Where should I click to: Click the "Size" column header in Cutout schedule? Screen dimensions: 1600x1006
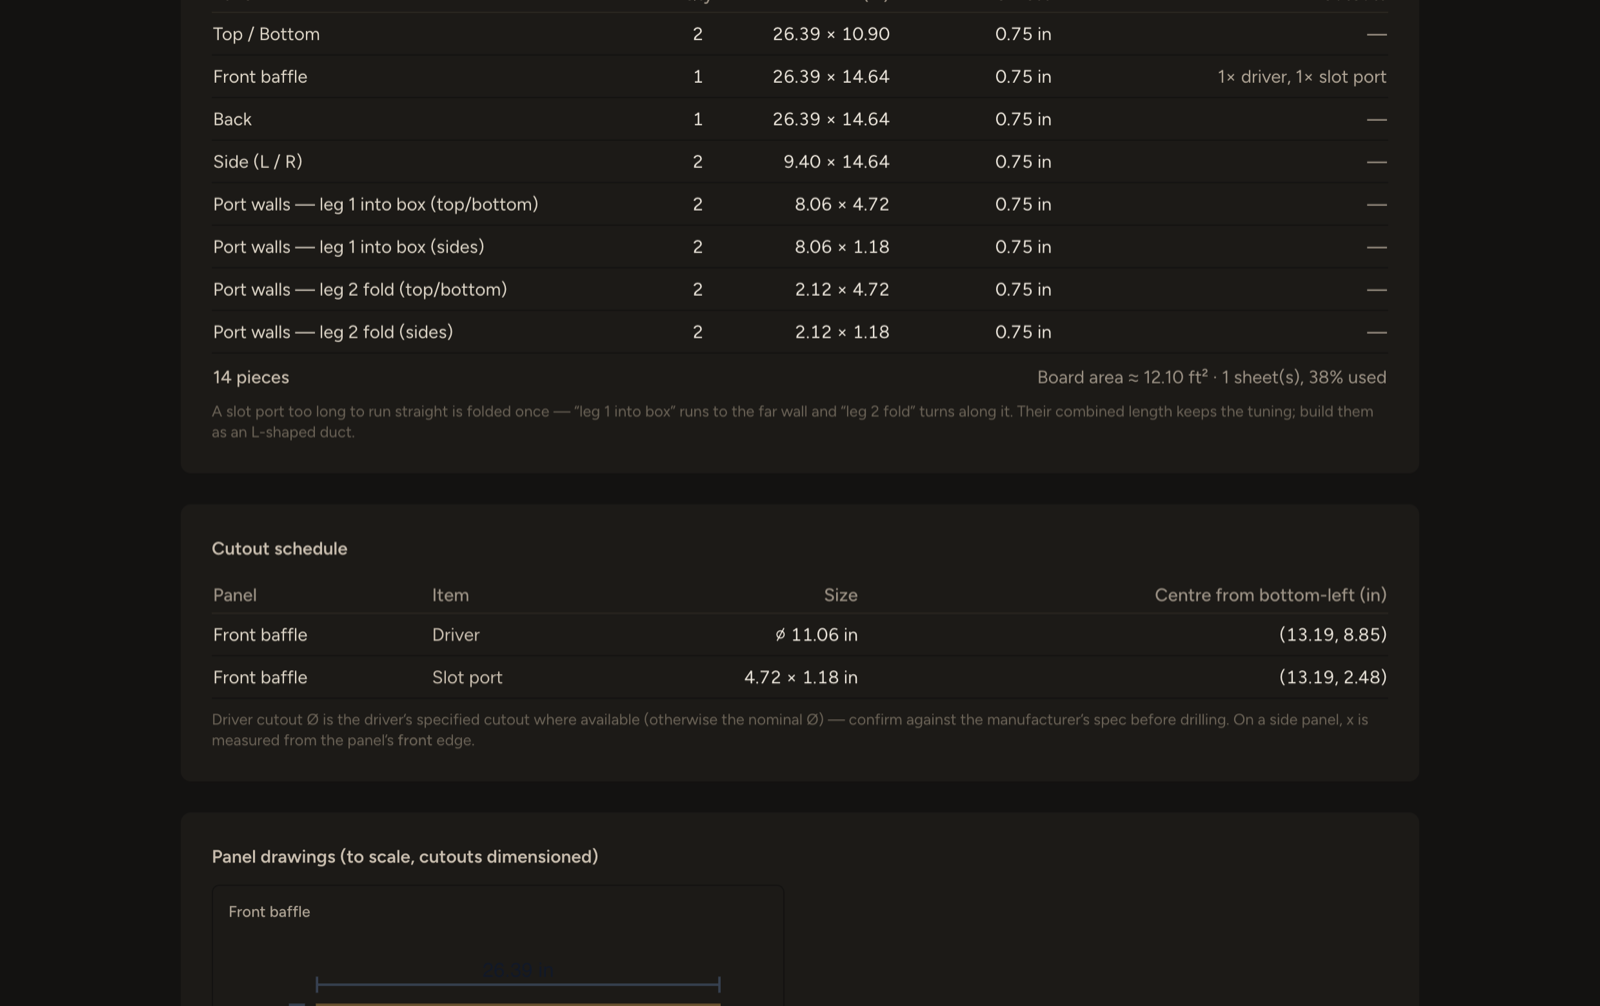841,595
